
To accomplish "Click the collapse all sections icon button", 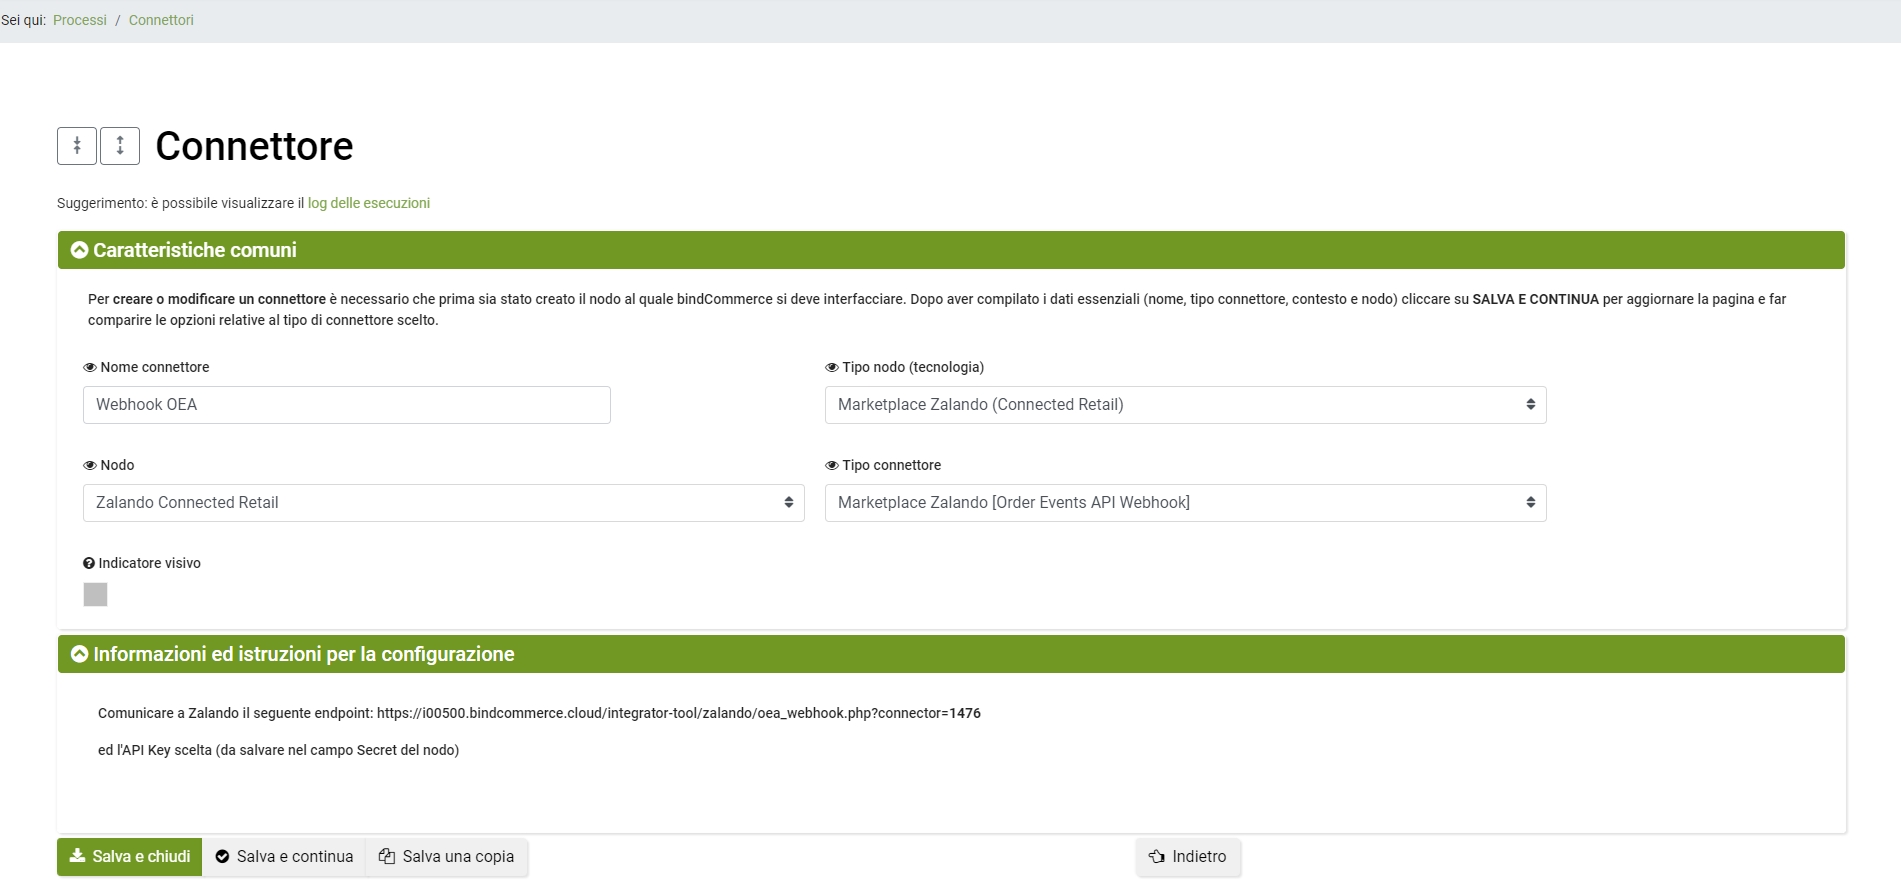I will [77, 146].
